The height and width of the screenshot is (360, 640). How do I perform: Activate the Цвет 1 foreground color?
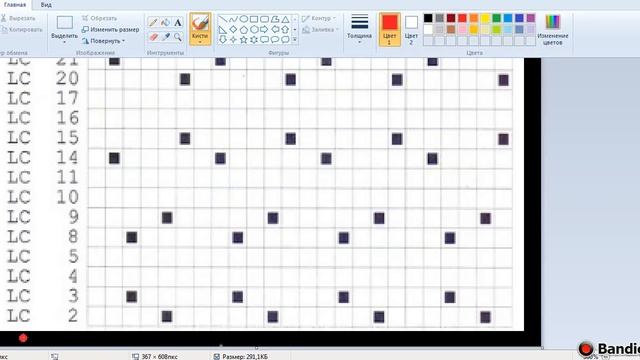click(x=389, y=29)
